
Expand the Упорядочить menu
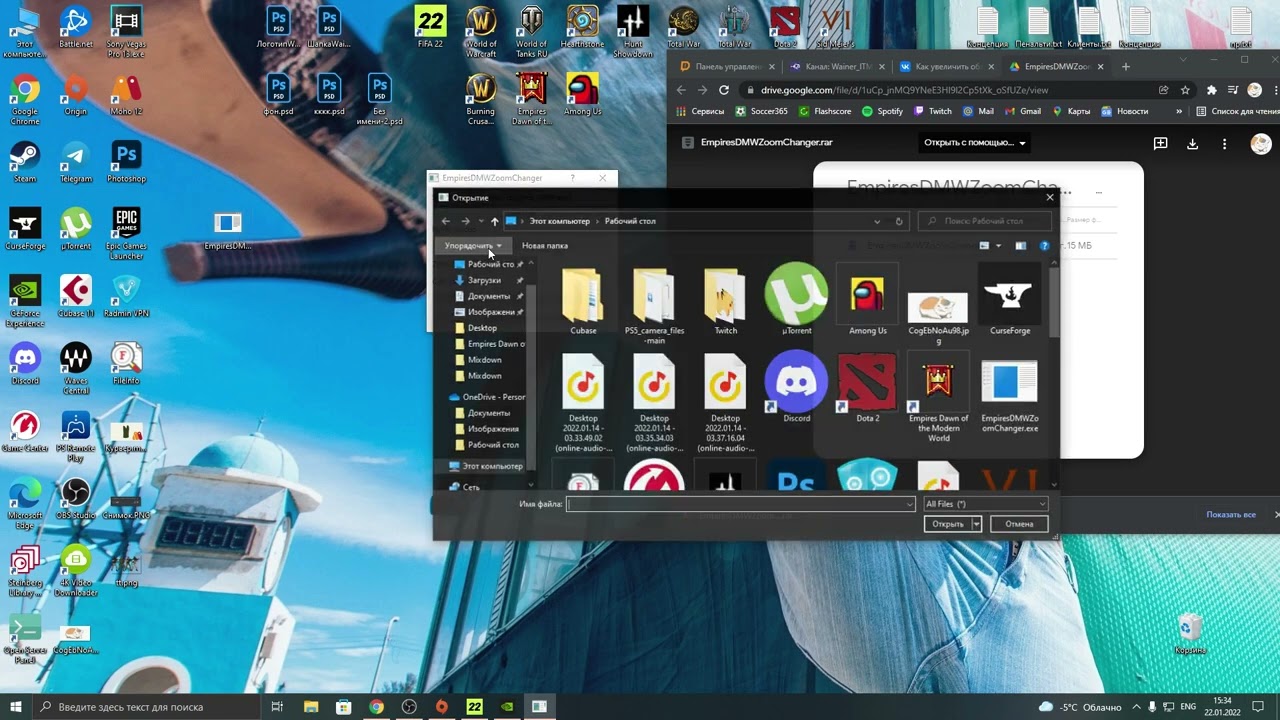point(473,246)
